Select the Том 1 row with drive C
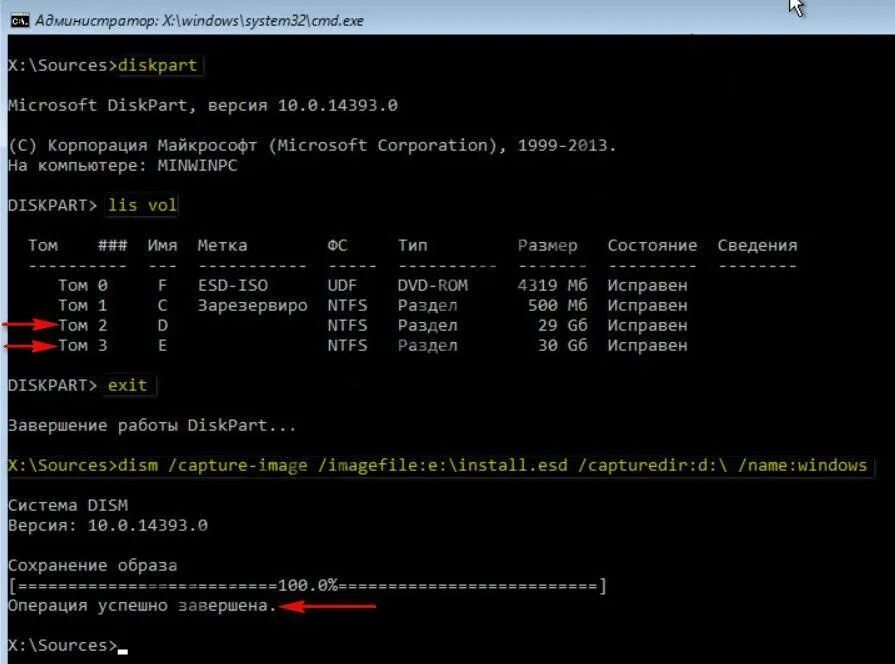The width and height of the screenshot is (895, 664). tap(300, 305)
